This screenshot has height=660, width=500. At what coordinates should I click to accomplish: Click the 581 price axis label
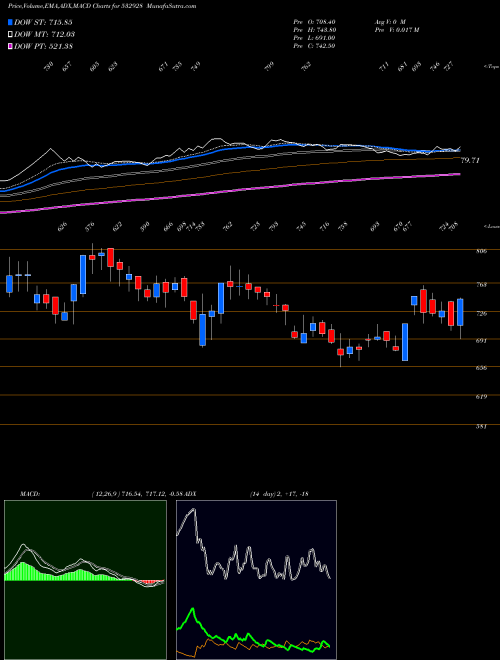(481, 426)
